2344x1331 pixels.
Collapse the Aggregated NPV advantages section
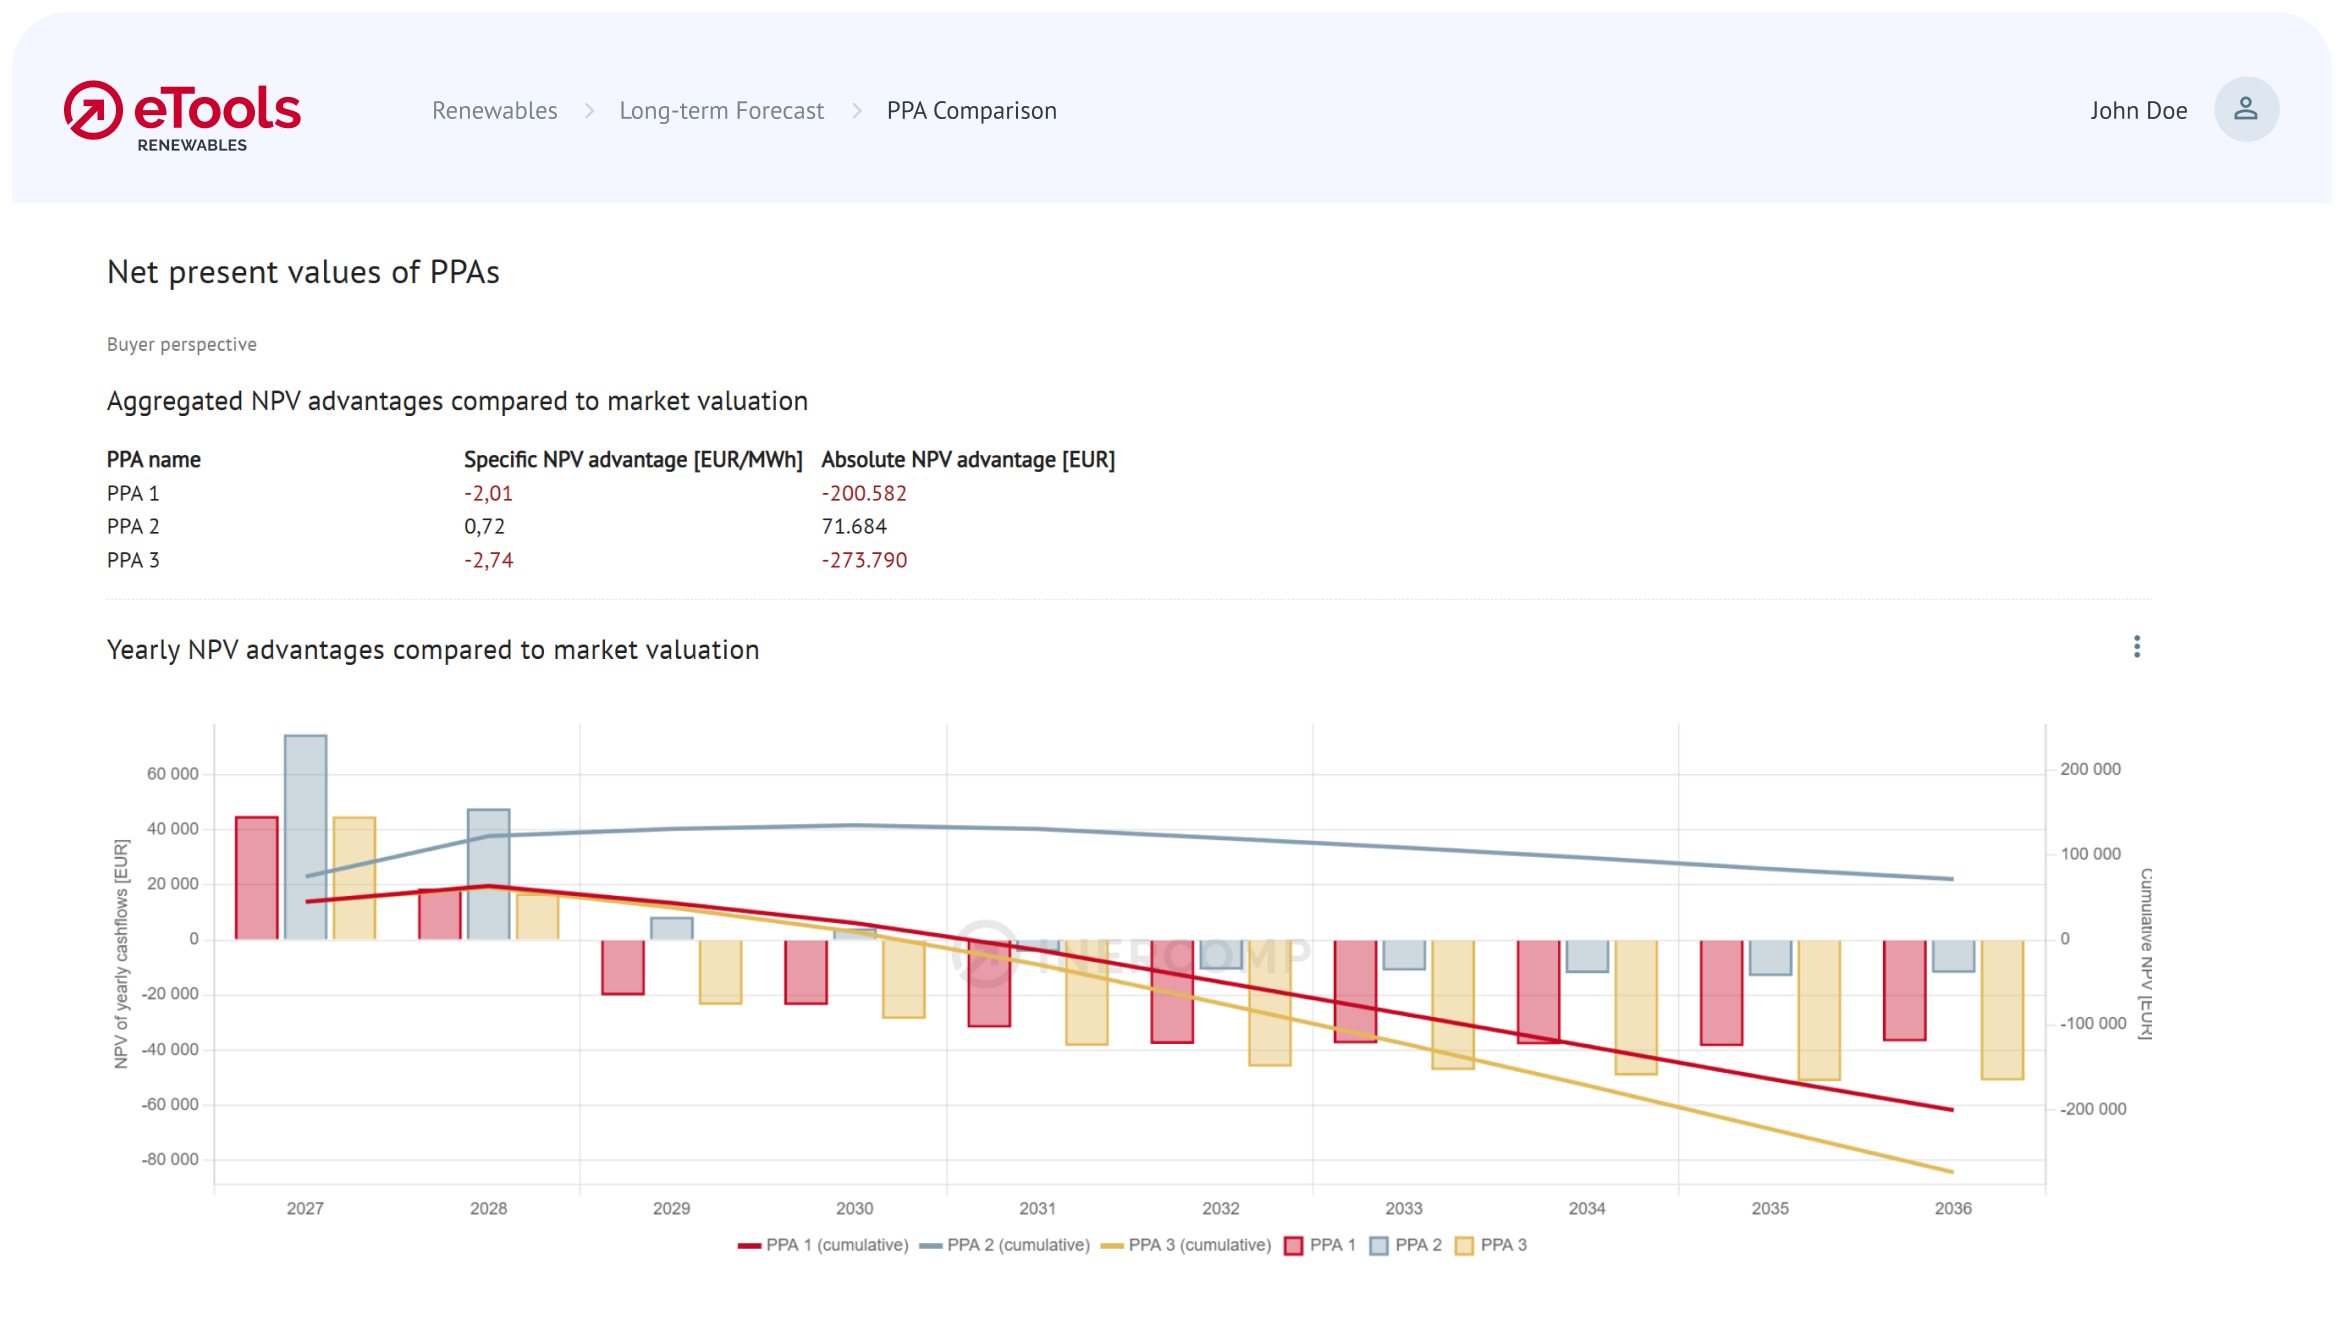pos(456,400)
